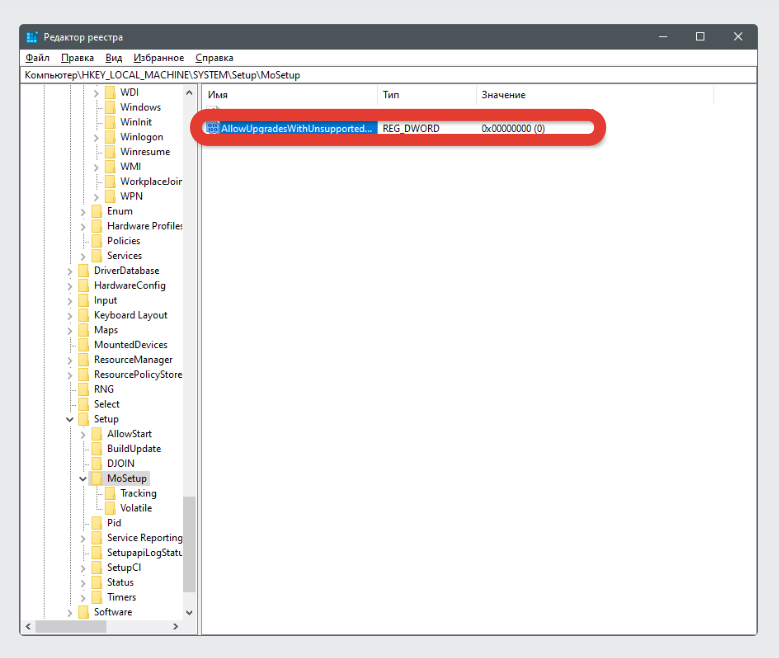
Task: Click the Select folder icon
Action: pyautogui.click(x=84, y=405)
